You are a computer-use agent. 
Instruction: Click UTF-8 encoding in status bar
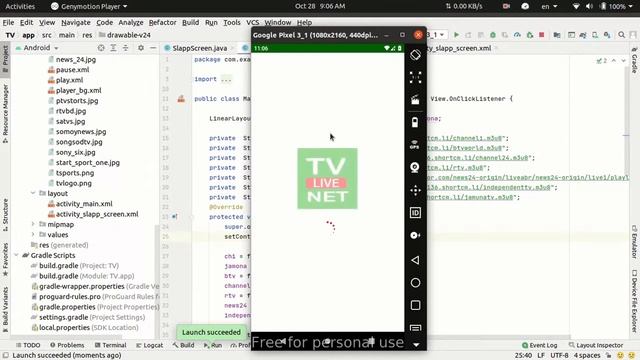coord(559,355)
